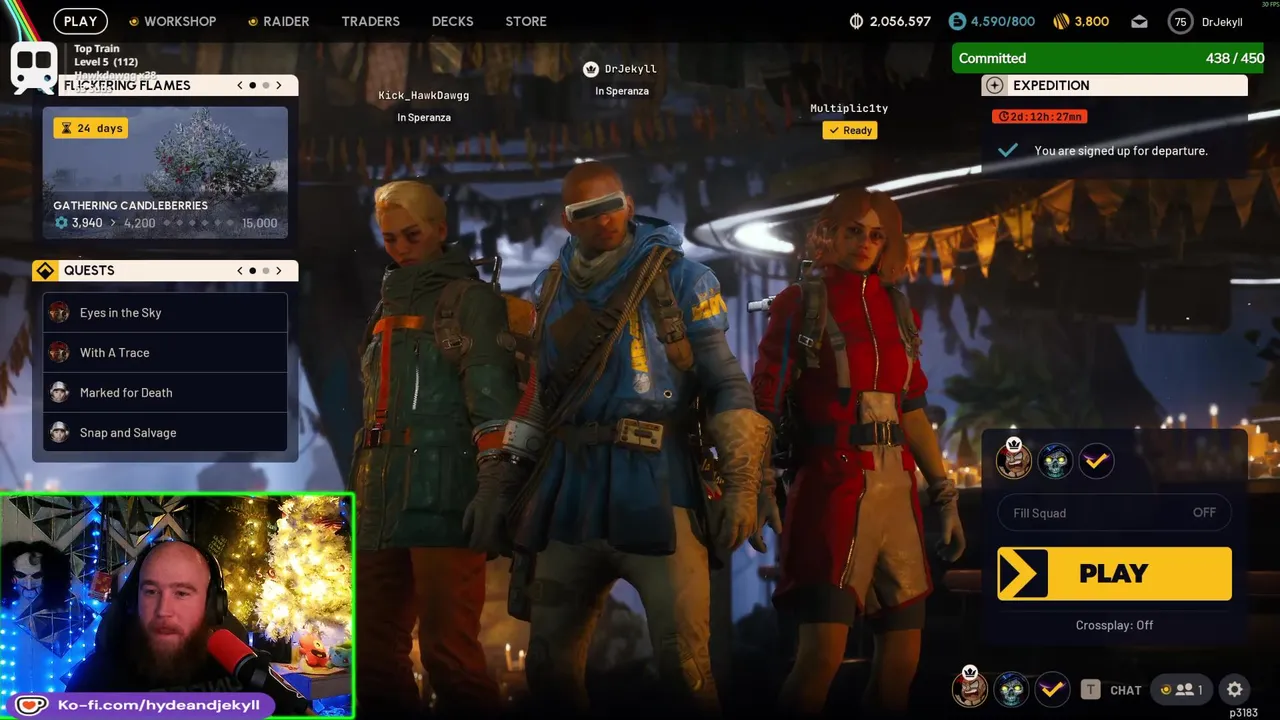Go to next Quests page
This screenshot has width=1280, height=720.
click(x=279, y=270)
